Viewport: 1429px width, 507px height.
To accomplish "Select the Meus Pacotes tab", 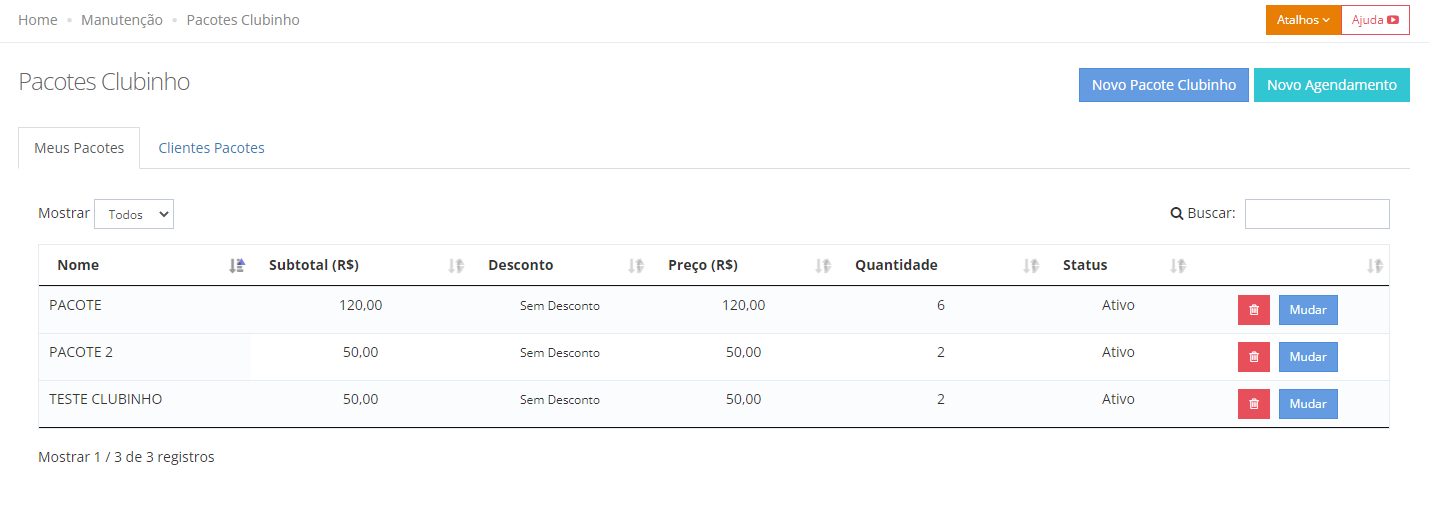I will point(79,148).
